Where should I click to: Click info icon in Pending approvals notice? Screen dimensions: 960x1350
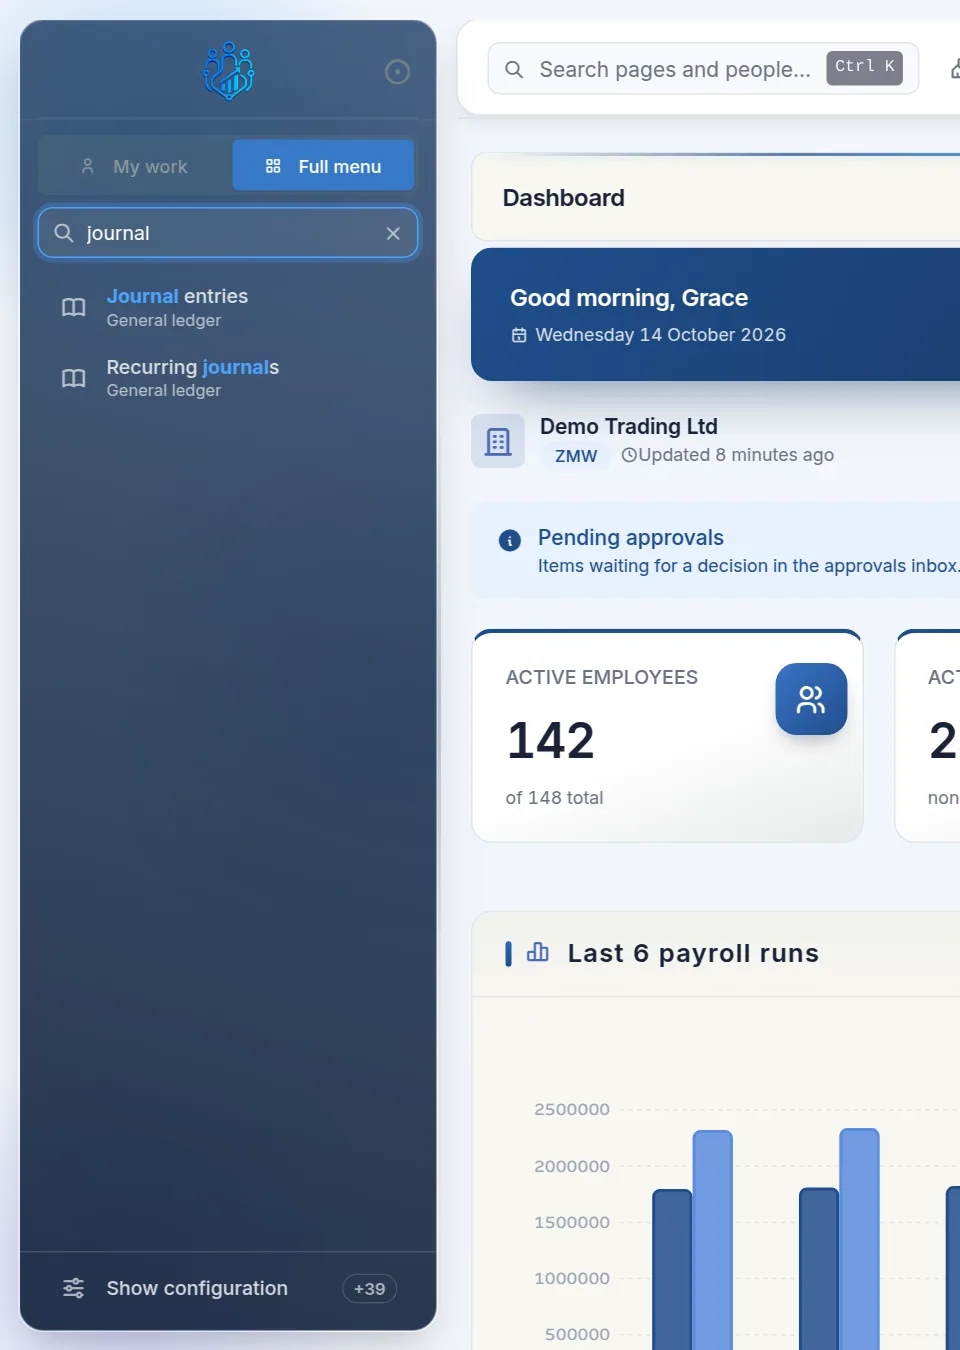click(x=510, y=541)
